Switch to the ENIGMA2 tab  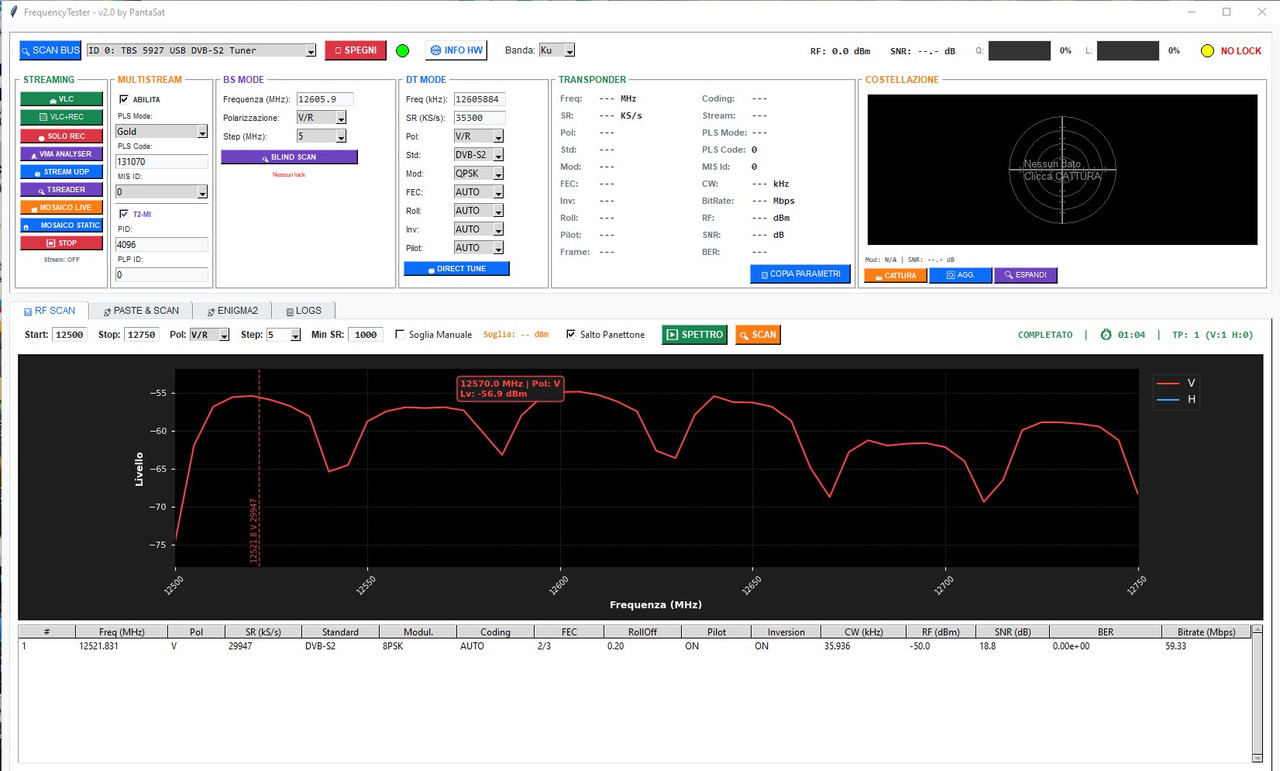click(x=231, y=310)
